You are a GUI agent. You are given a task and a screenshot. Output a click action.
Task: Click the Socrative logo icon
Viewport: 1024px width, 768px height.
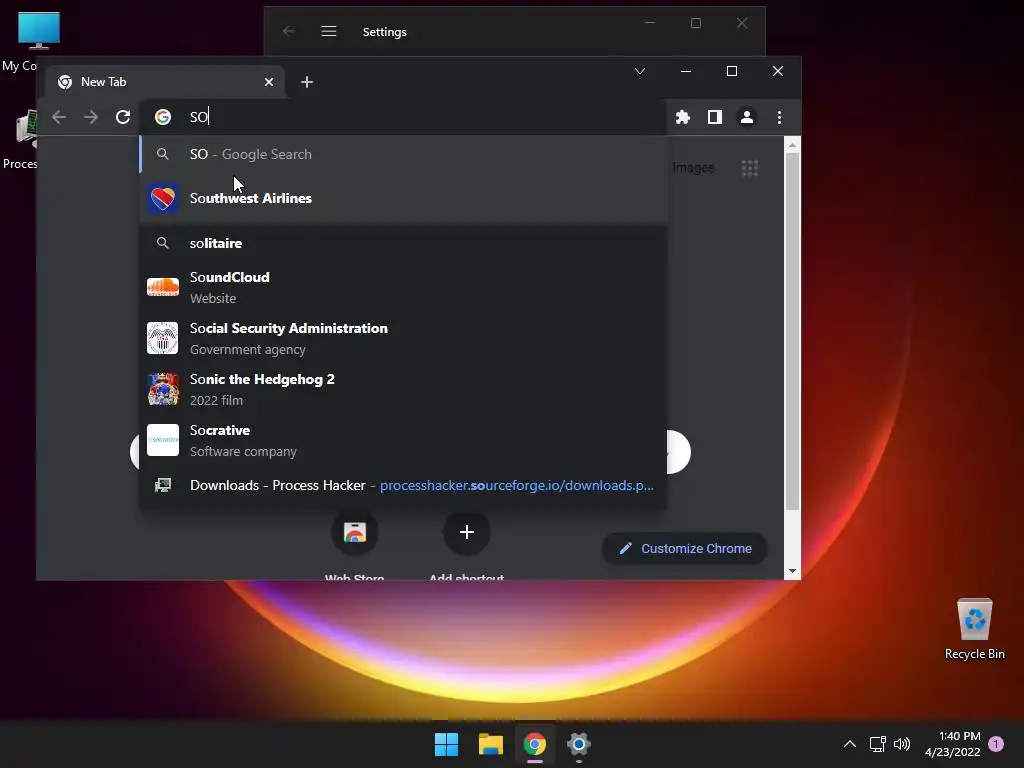tap(163, 440)
